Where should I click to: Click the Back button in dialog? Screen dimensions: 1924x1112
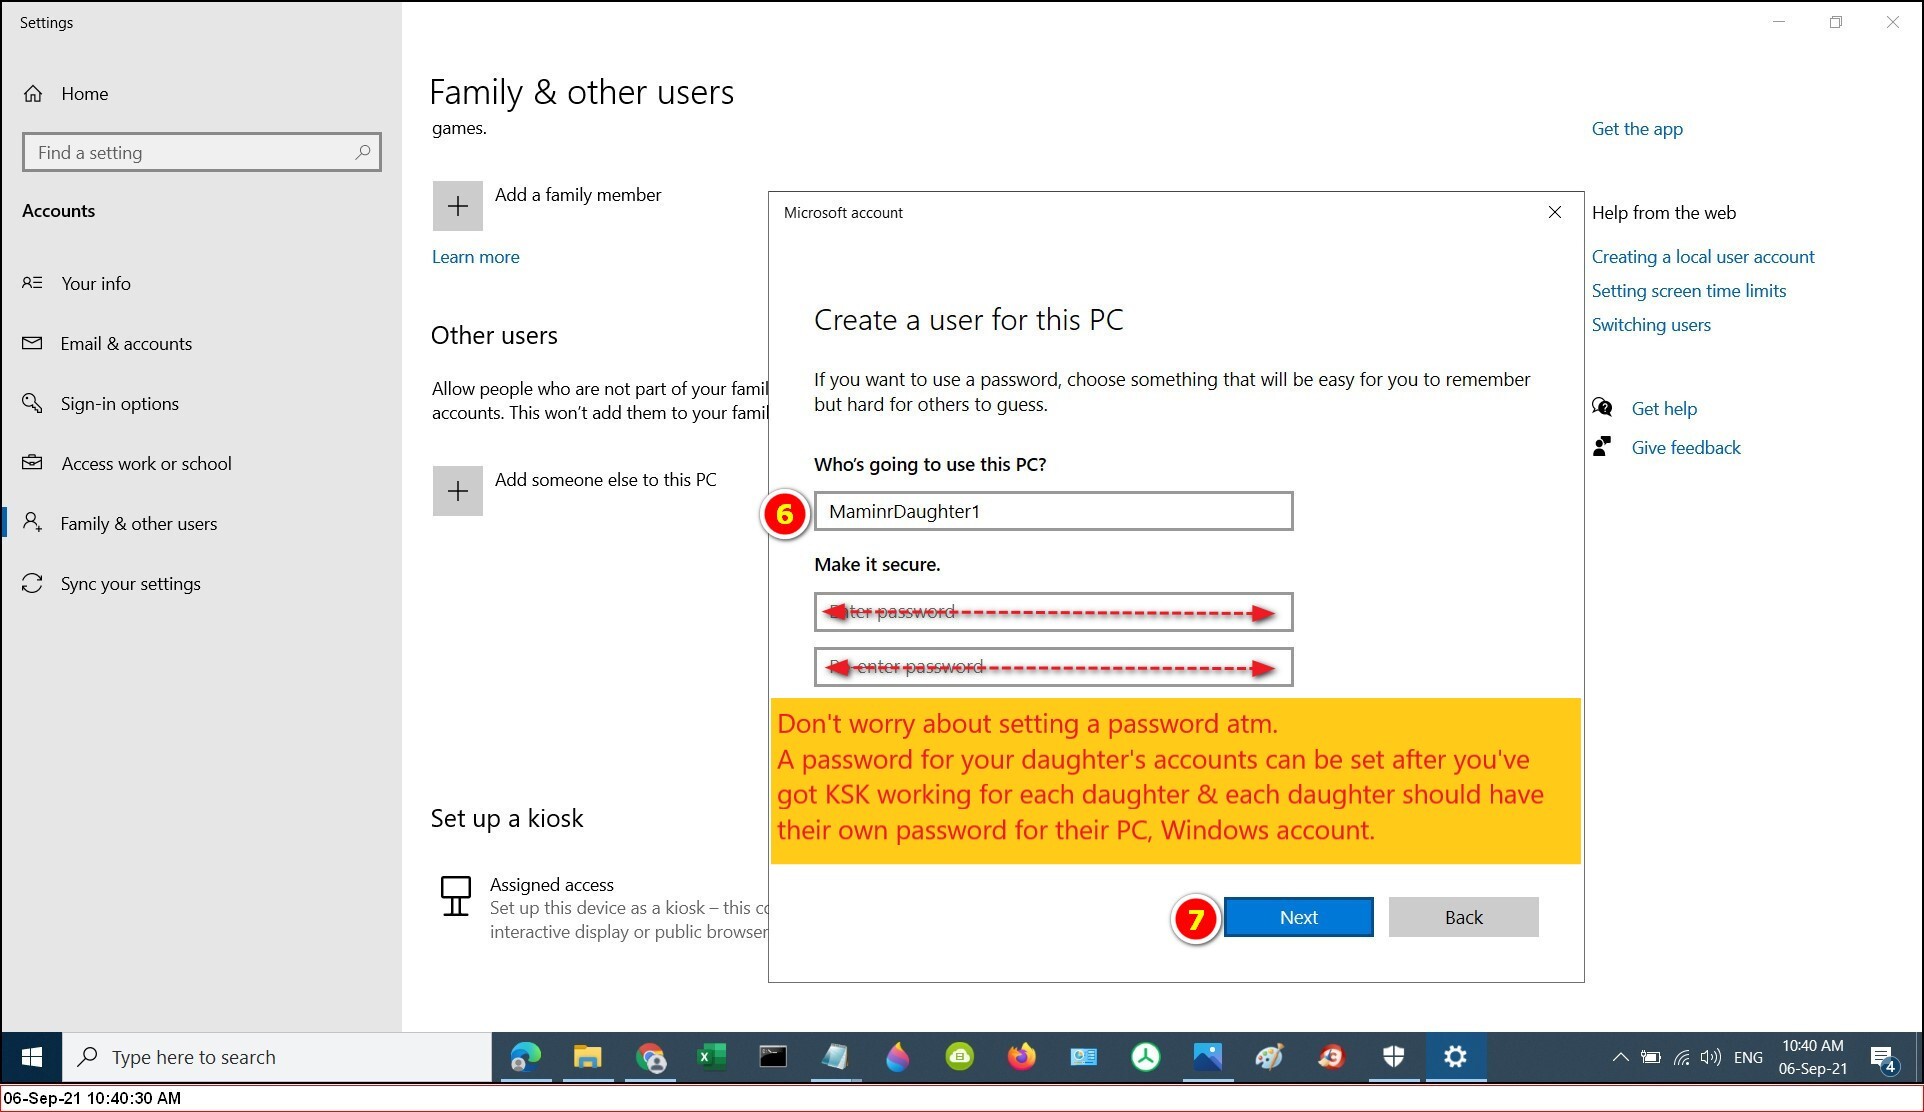(1463, 917)
